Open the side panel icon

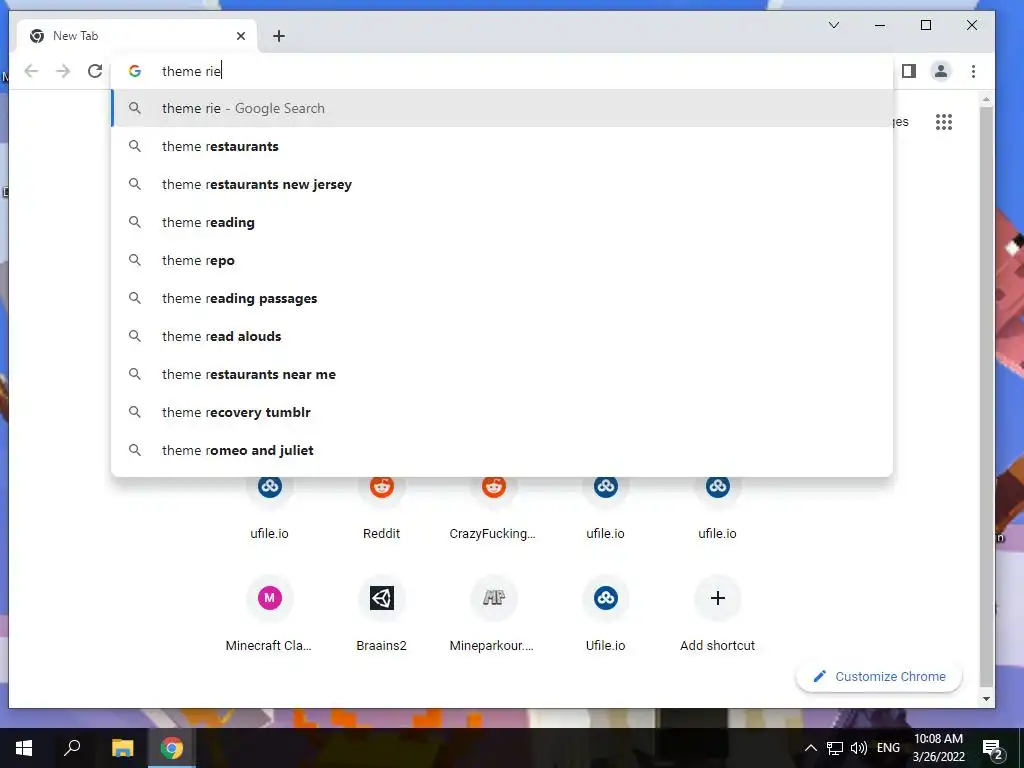[908, 71]
